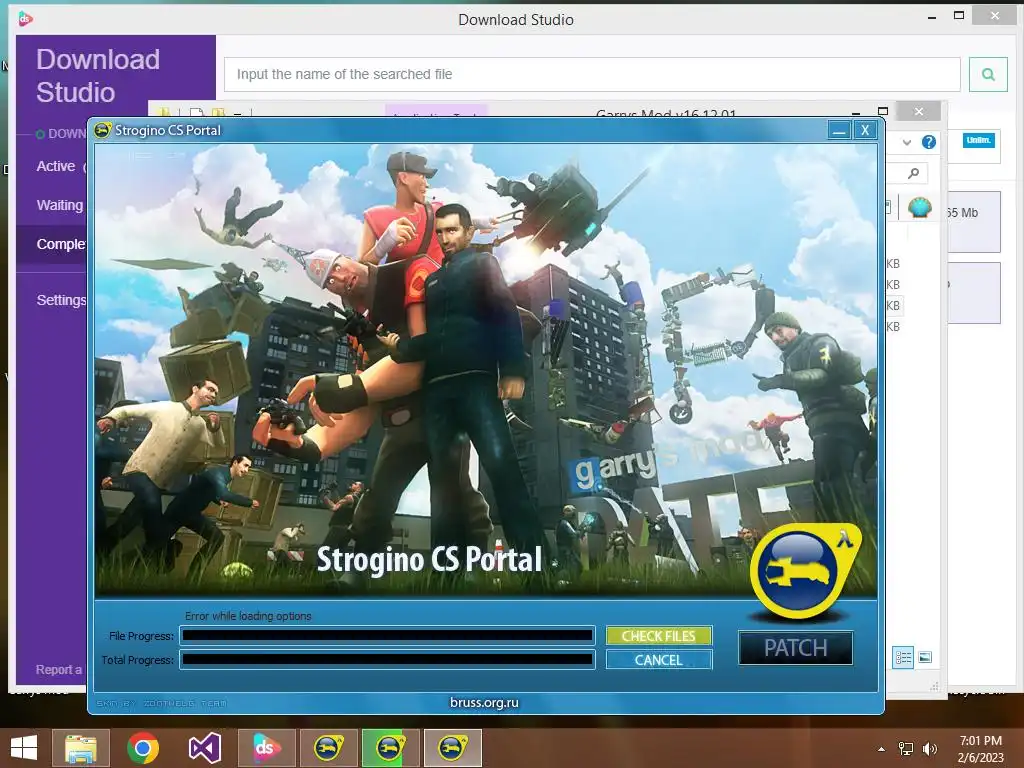
Task: Maximize the Garrys Mod Explorer window
Action: (883, 112)
